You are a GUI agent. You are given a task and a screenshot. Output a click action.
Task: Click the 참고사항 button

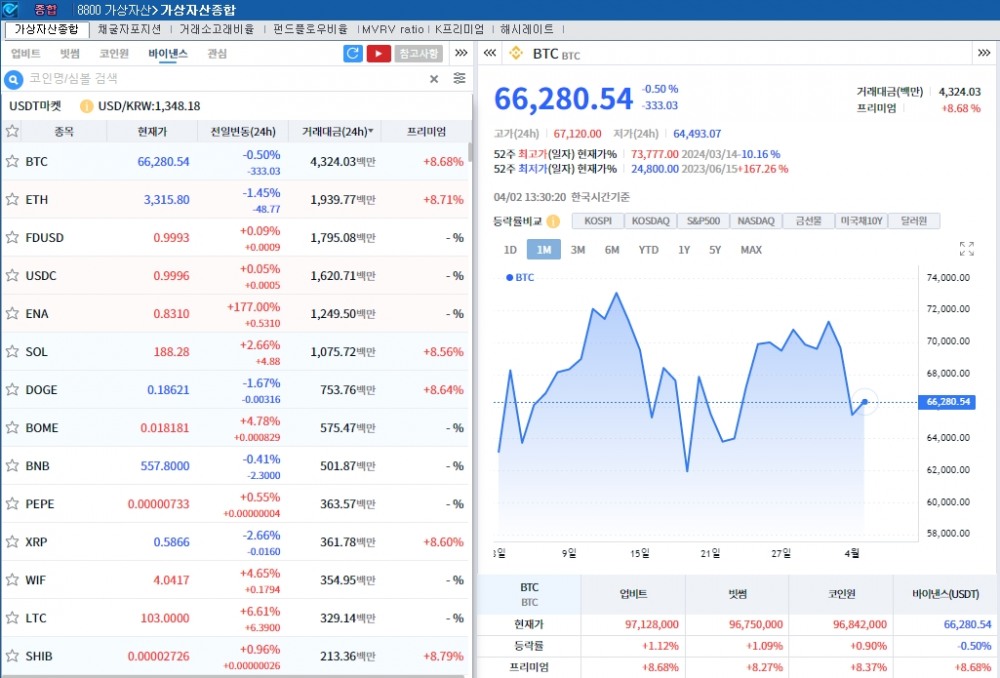click(416, 53)
